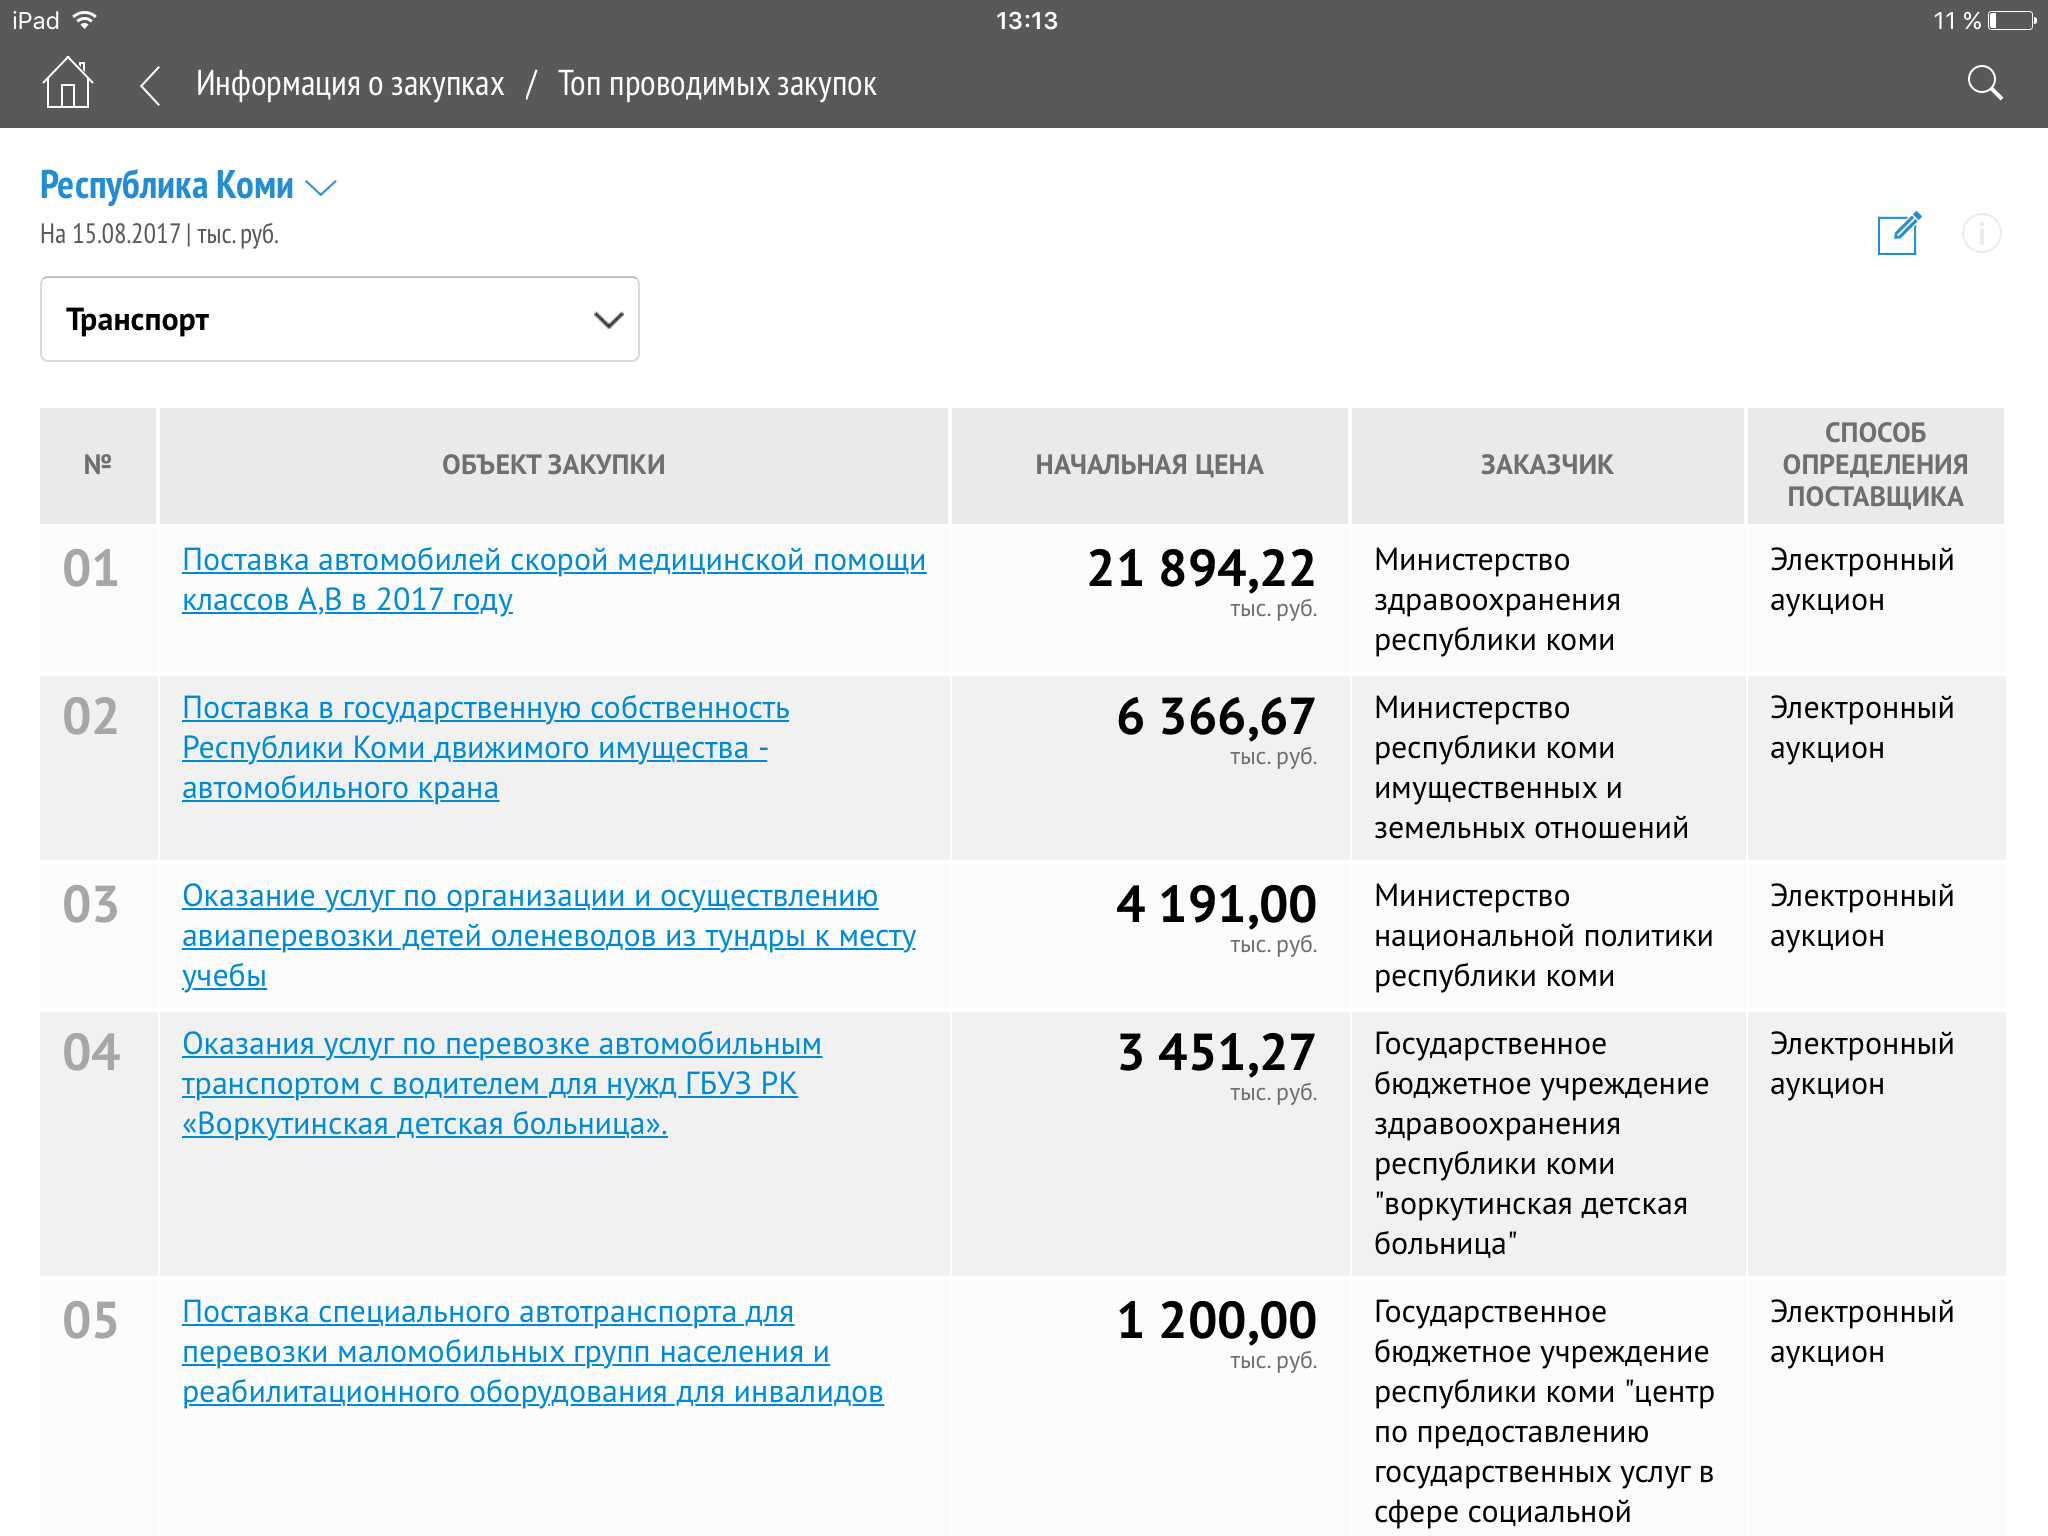This screenshot has height=1536, width=2048.
Task: Tap the blue edit note icon
Action: (x=1898, y=233)
